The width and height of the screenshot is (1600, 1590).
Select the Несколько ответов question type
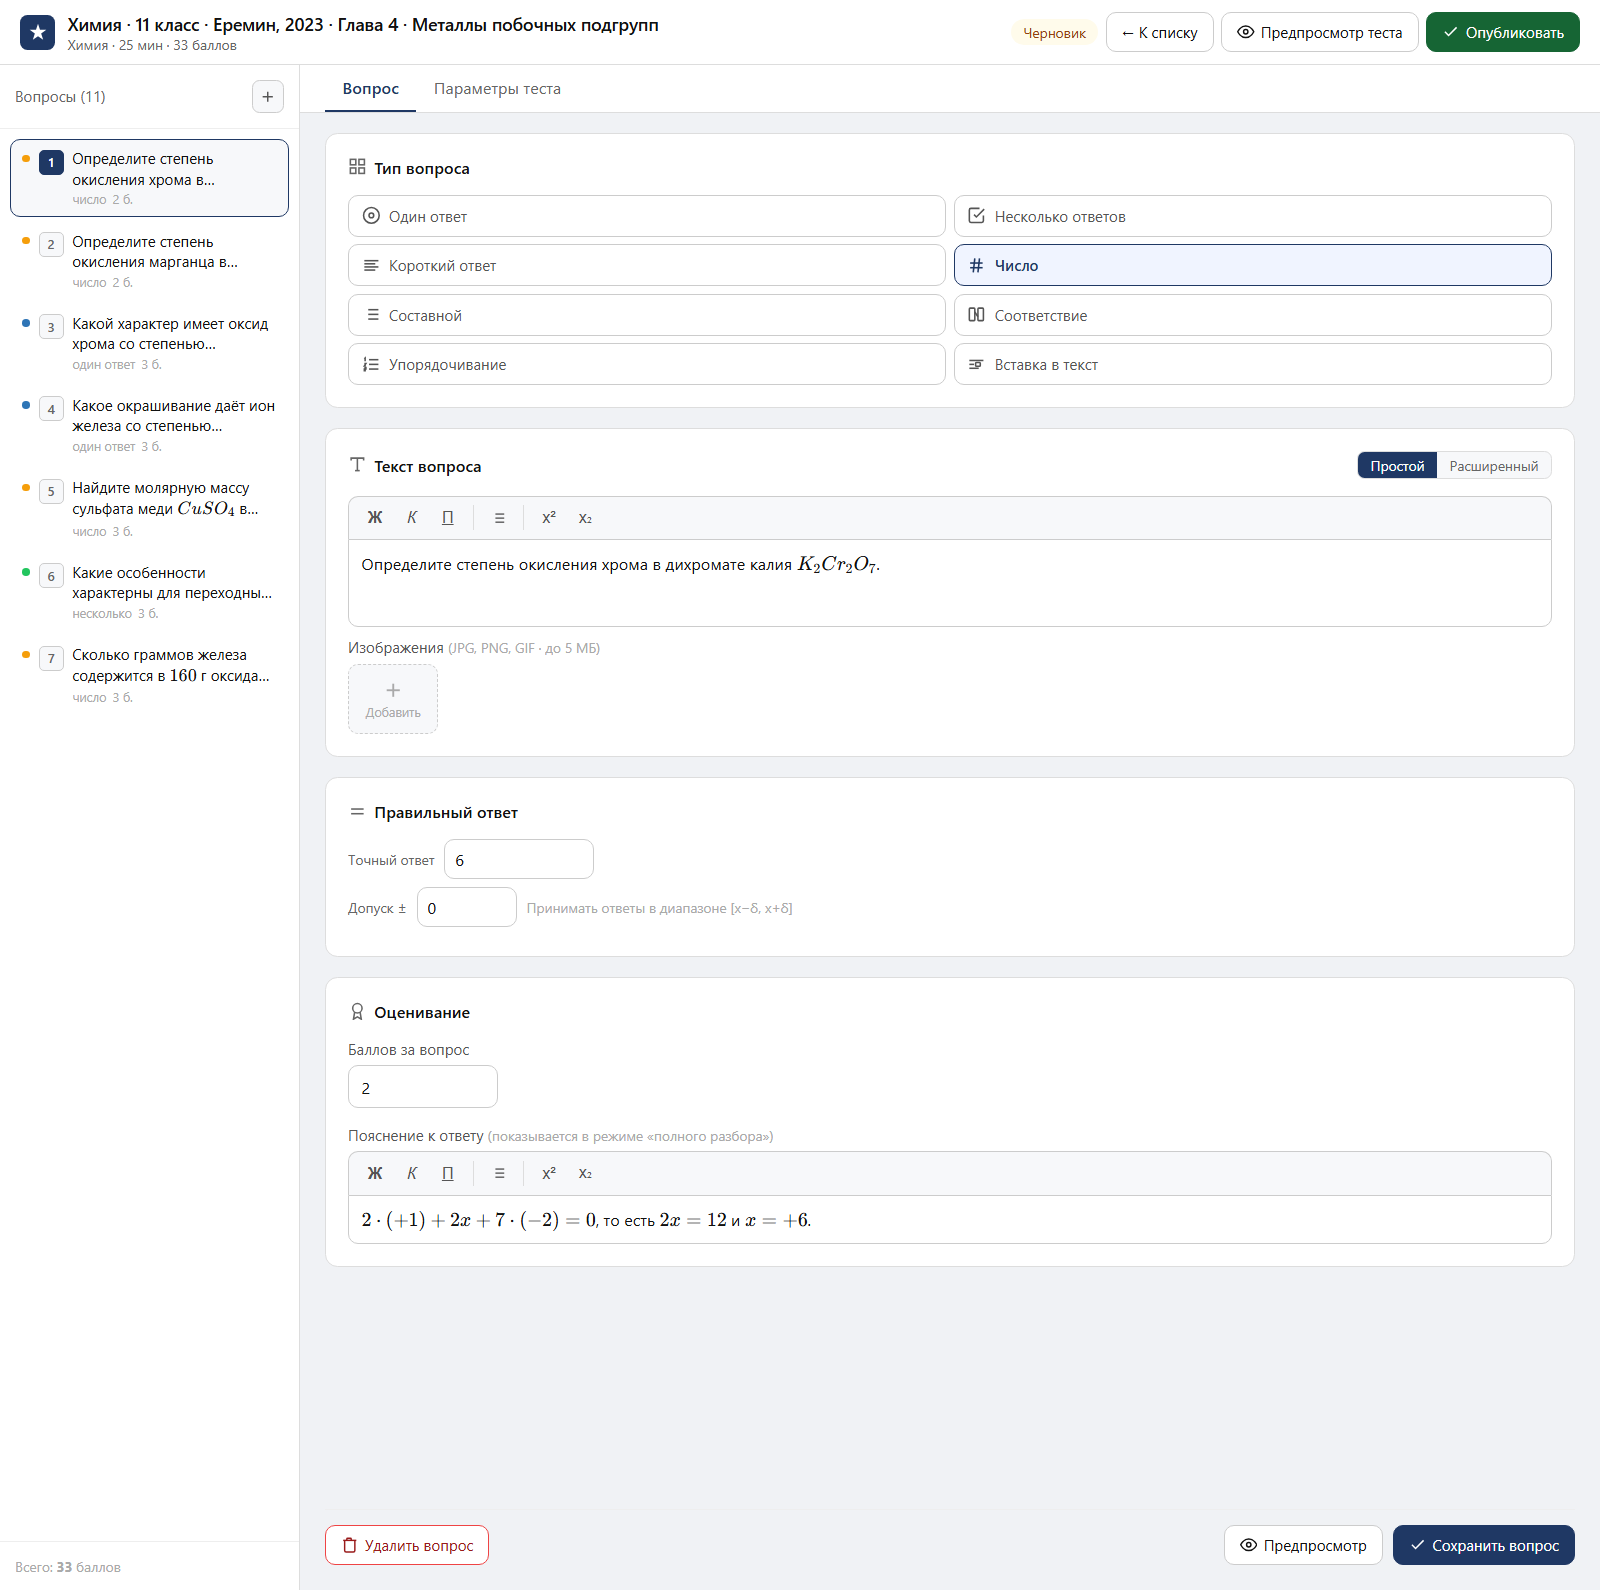[1252, 216]
